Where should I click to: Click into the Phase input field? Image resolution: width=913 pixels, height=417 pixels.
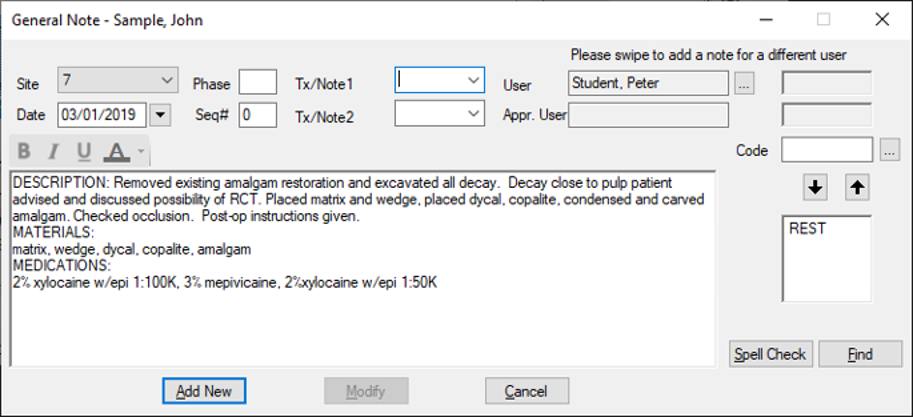coord(257,82)
